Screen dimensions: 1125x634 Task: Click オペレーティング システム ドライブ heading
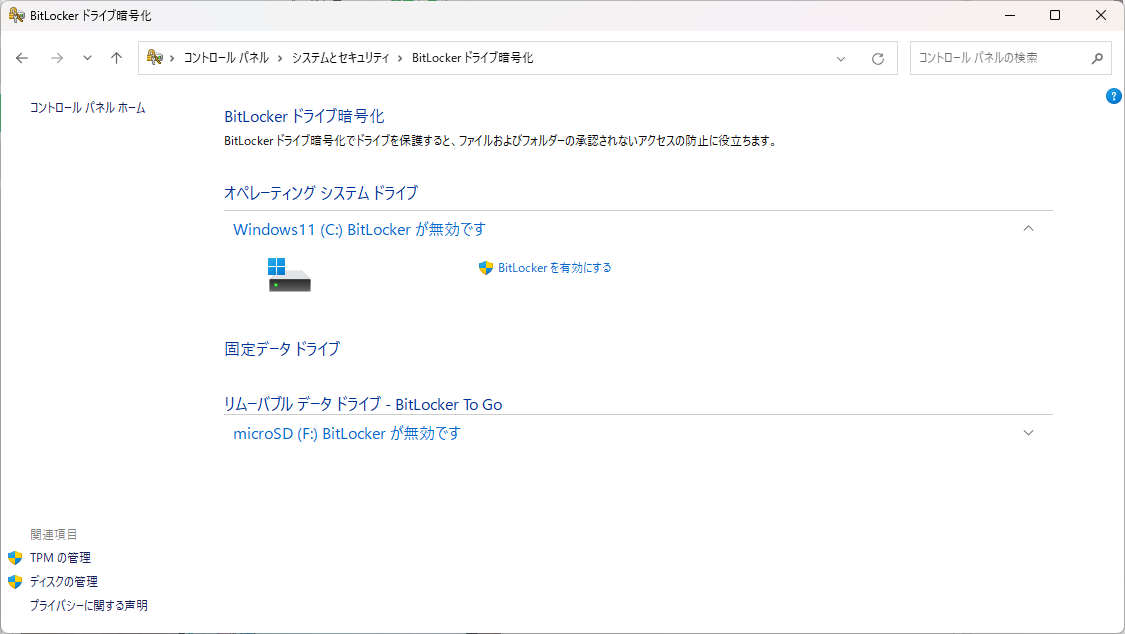pyautogui.click(x=321, y=193)
